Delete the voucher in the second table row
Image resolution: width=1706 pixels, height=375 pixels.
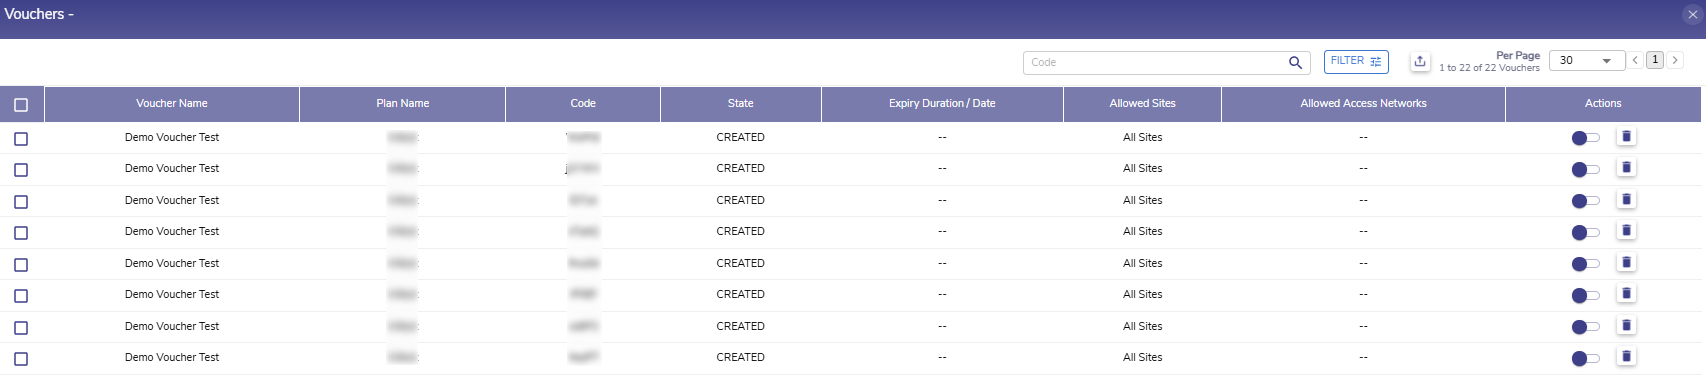point(1626,168)
